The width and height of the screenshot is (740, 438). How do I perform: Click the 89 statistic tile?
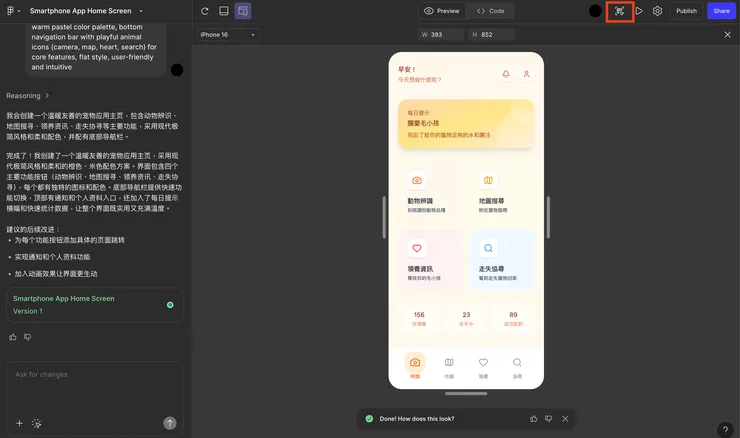coord(513,319)
